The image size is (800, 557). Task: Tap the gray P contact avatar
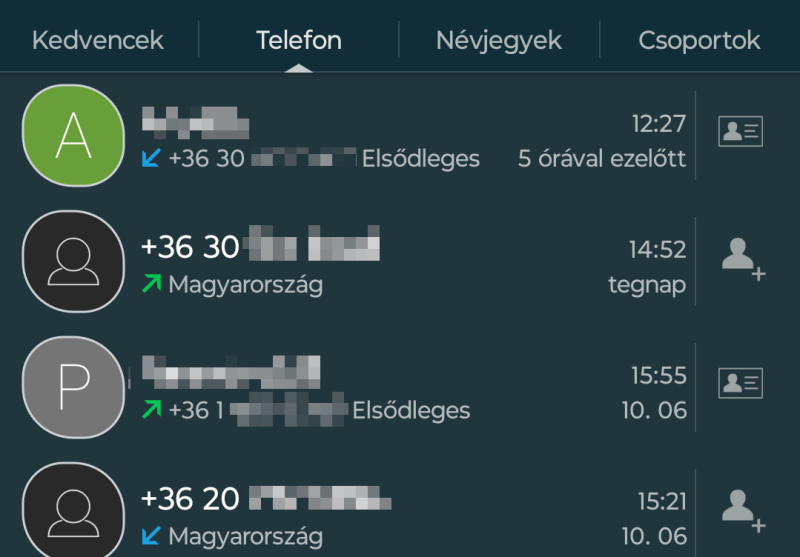72,387
